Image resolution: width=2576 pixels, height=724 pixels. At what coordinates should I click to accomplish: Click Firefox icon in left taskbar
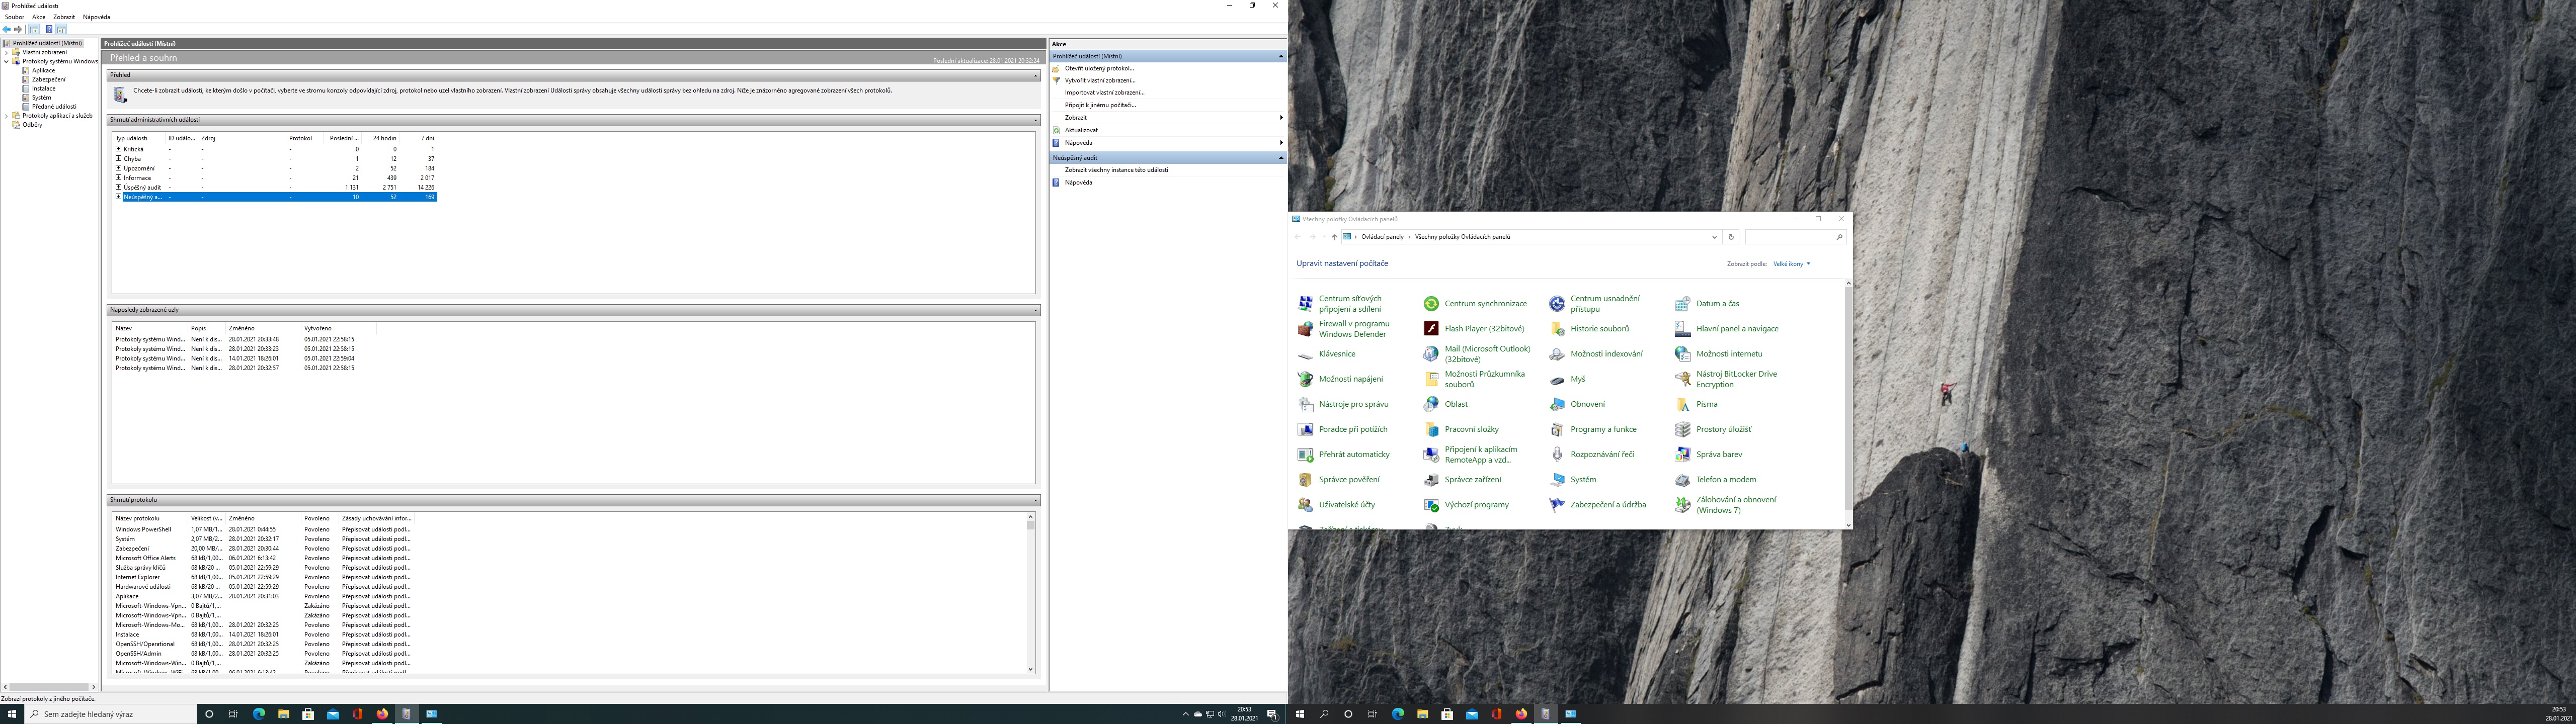point(382,714)
